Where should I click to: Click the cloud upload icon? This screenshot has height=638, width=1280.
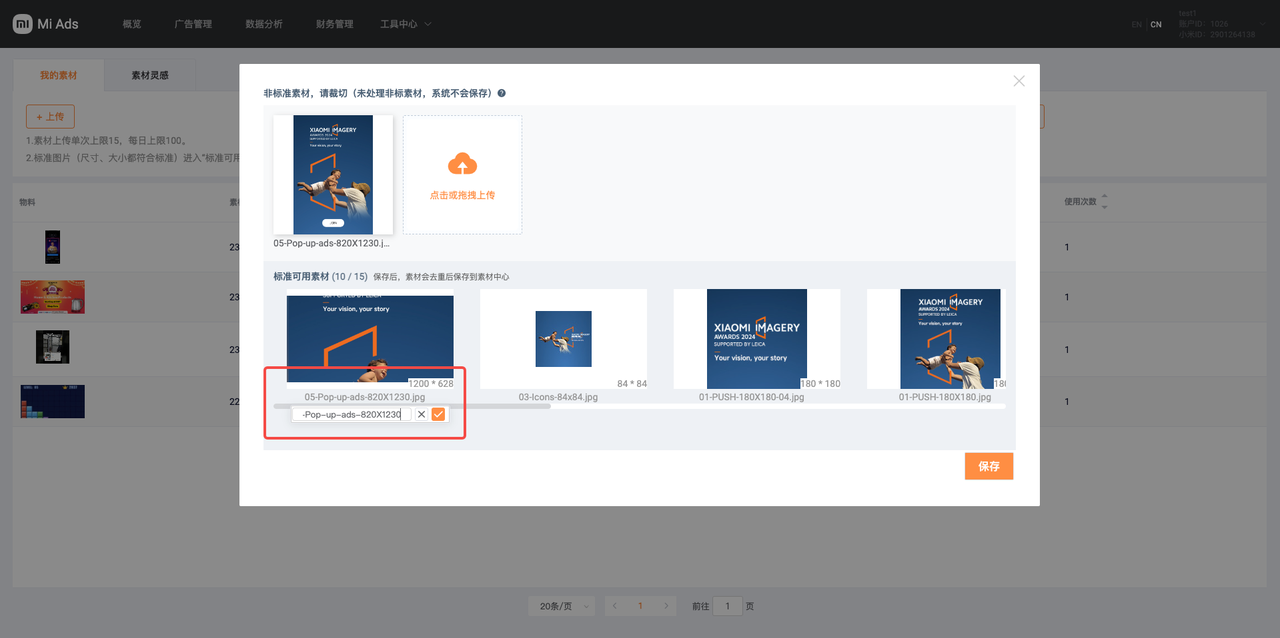coord(462,164)
